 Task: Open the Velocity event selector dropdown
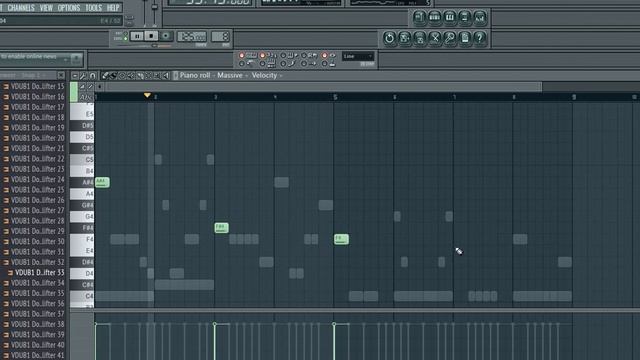[267, 76]
